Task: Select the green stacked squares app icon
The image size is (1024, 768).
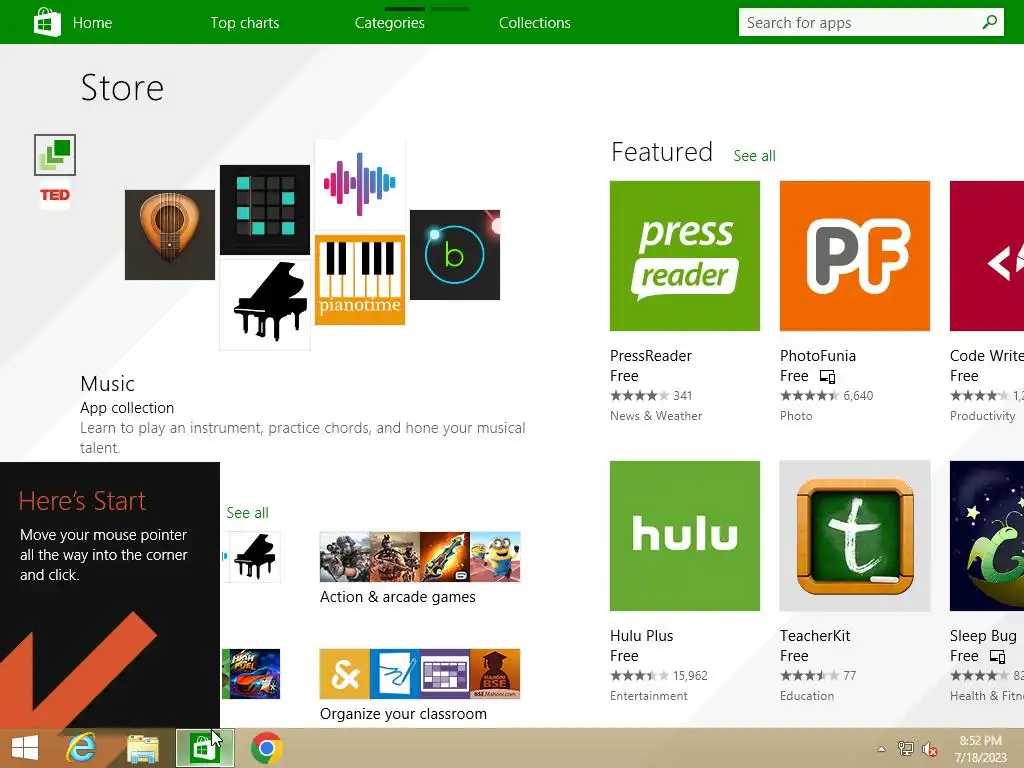Action: [x=55, y=155]
